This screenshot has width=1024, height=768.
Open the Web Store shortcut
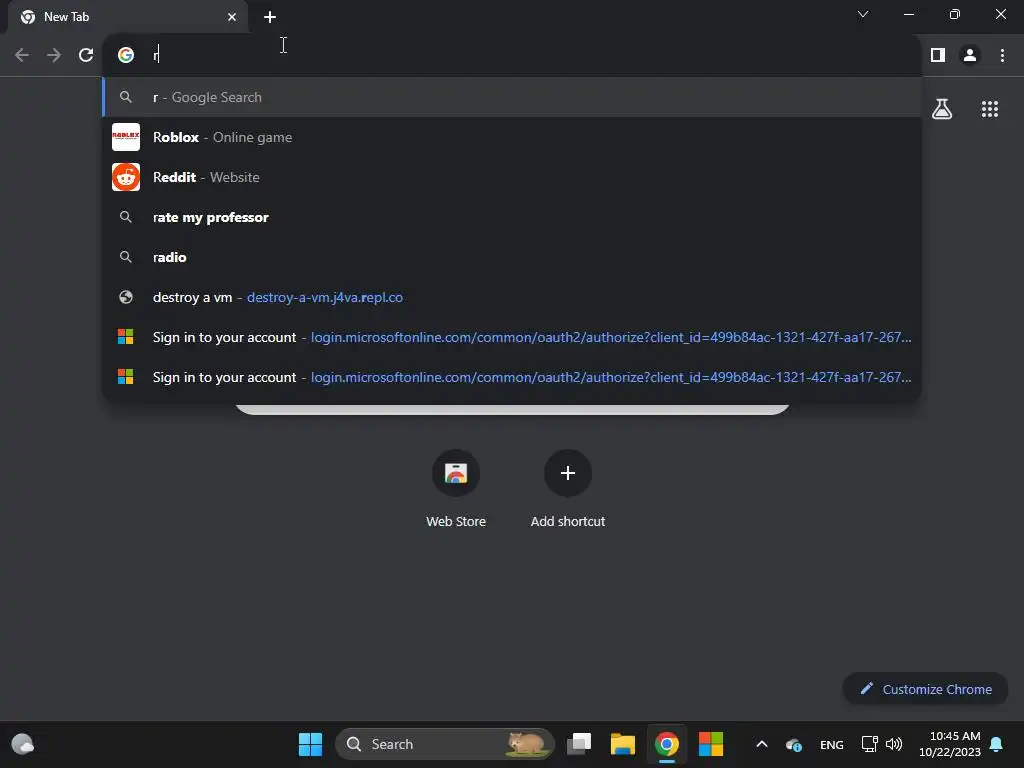coord(456,488)
